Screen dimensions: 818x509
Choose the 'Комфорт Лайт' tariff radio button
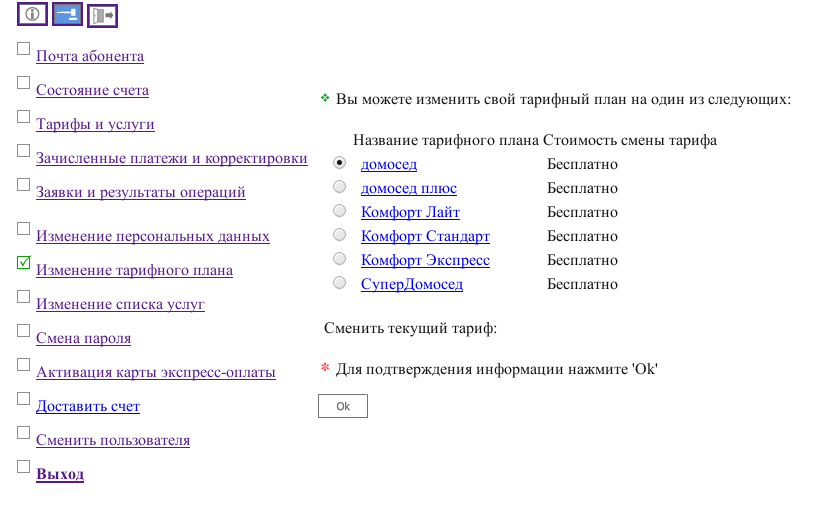340,211
